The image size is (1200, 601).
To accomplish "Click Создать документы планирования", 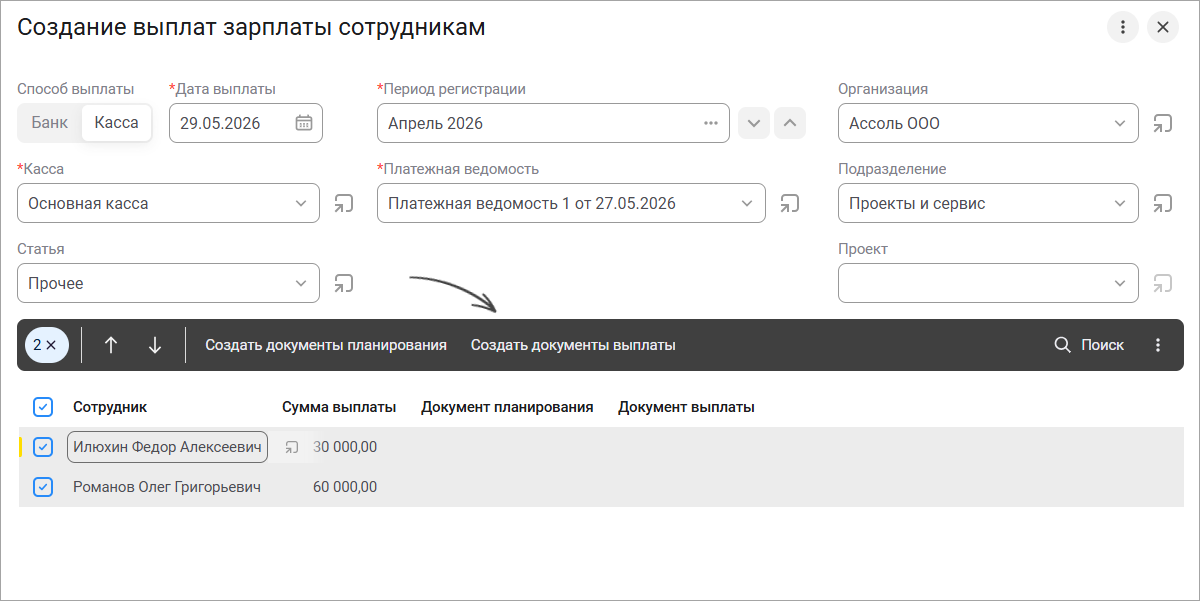I will [326, 345].
